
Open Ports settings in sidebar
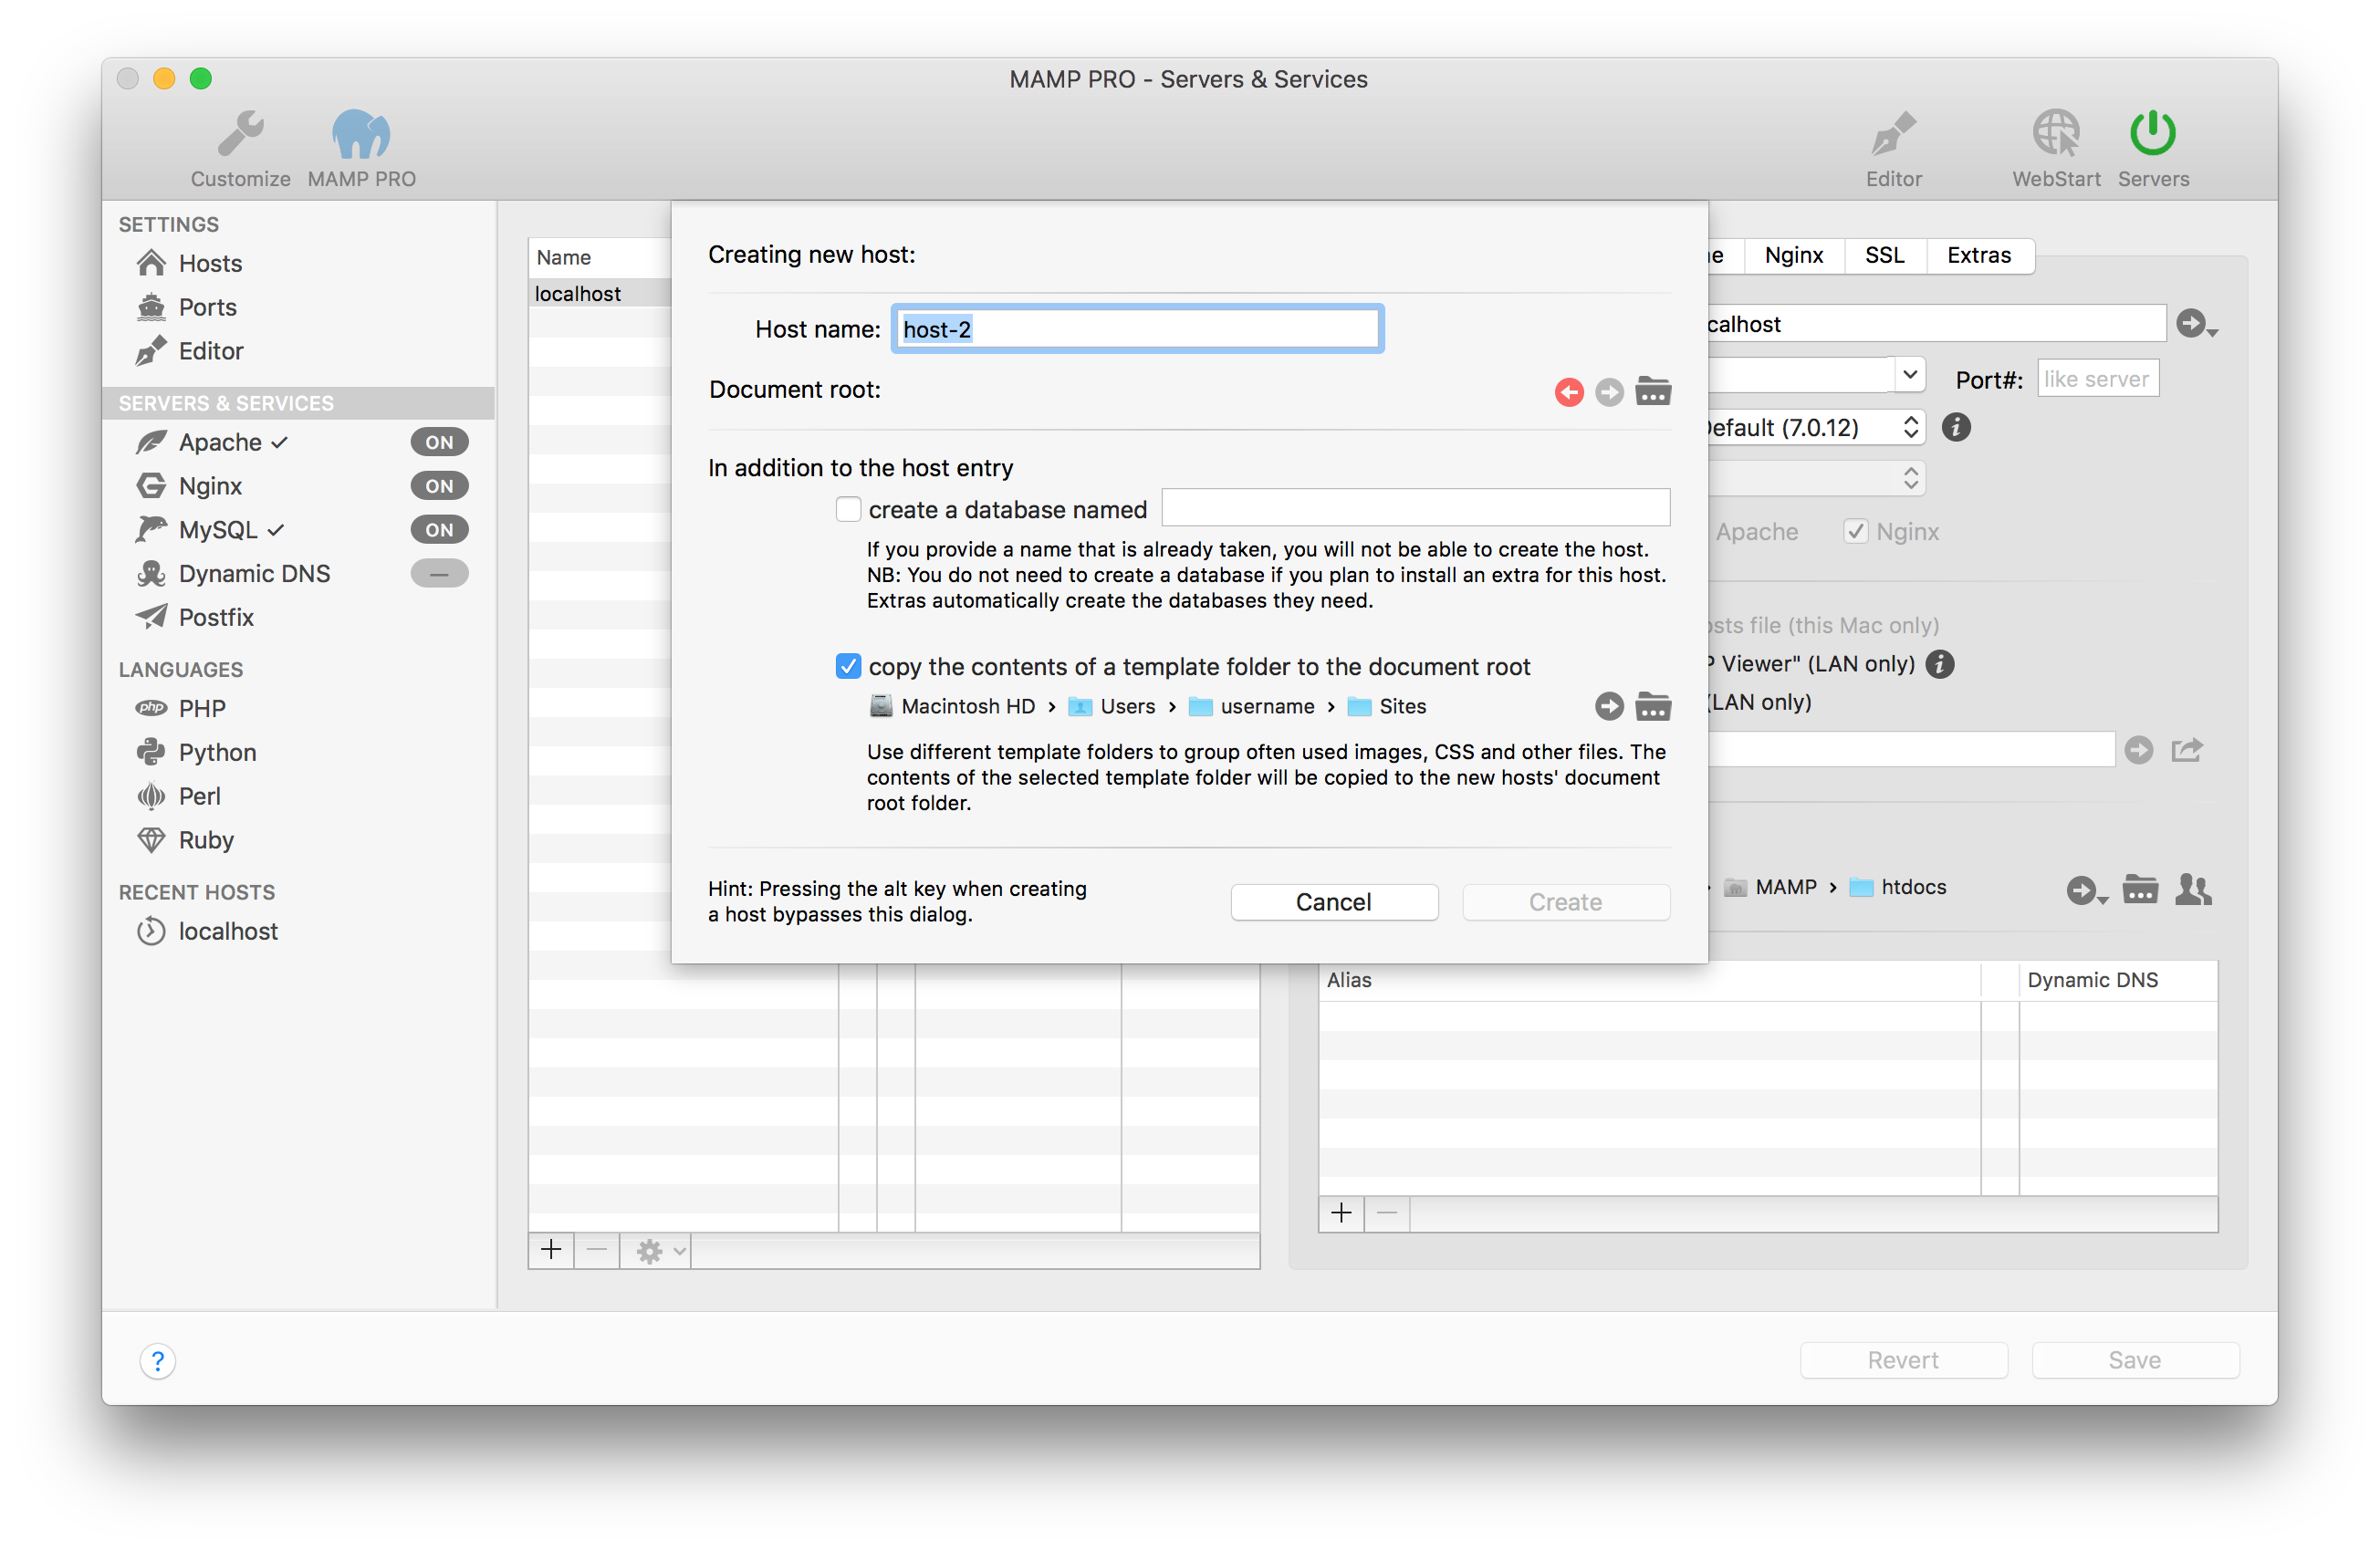[207, 307]
